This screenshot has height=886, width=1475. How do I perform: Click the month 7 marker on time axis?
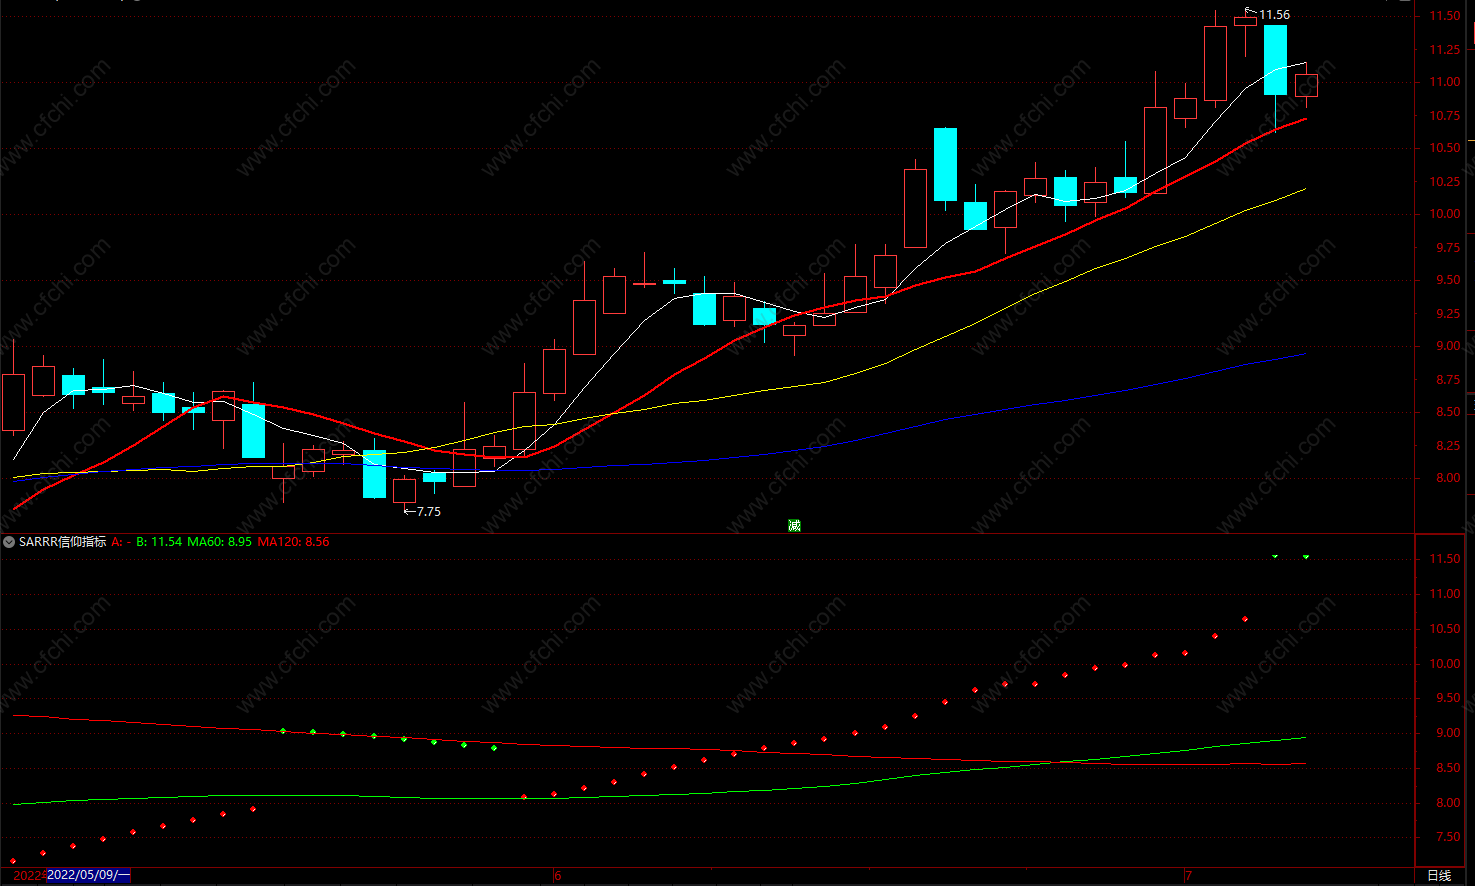1188,876
